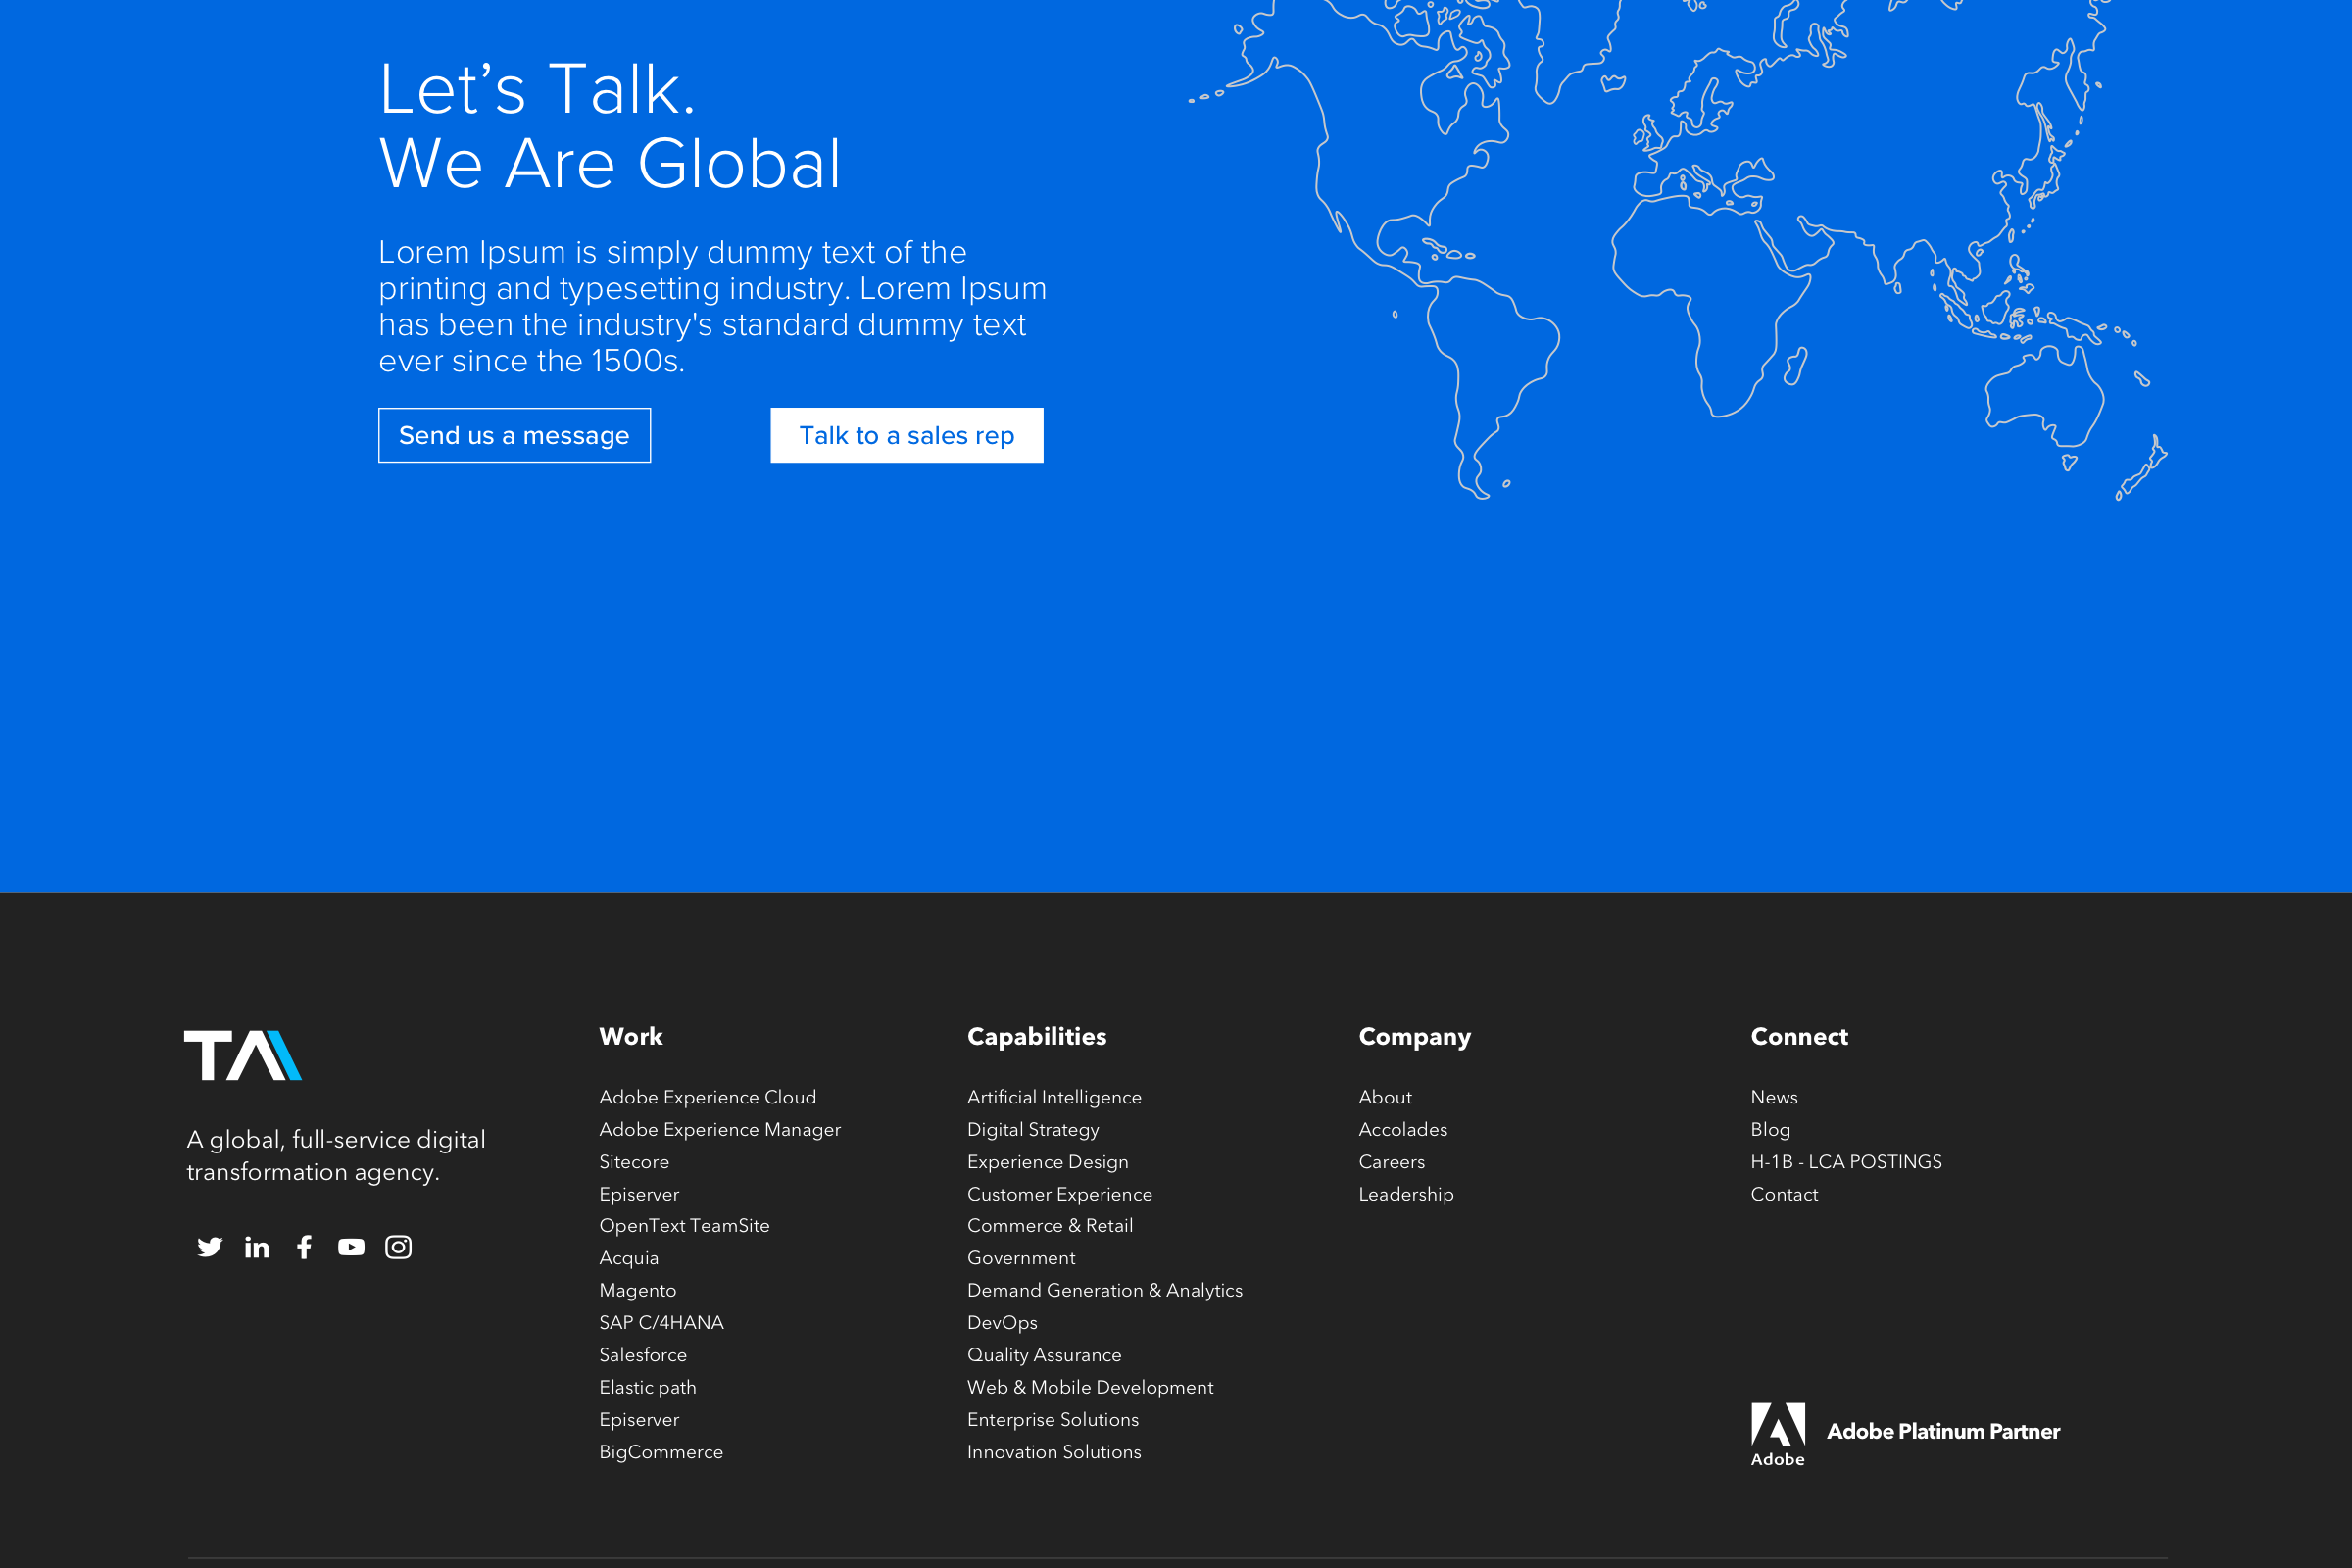Go to the Careers page link
The image size is (2352, 1568).
[1391, 1162]
